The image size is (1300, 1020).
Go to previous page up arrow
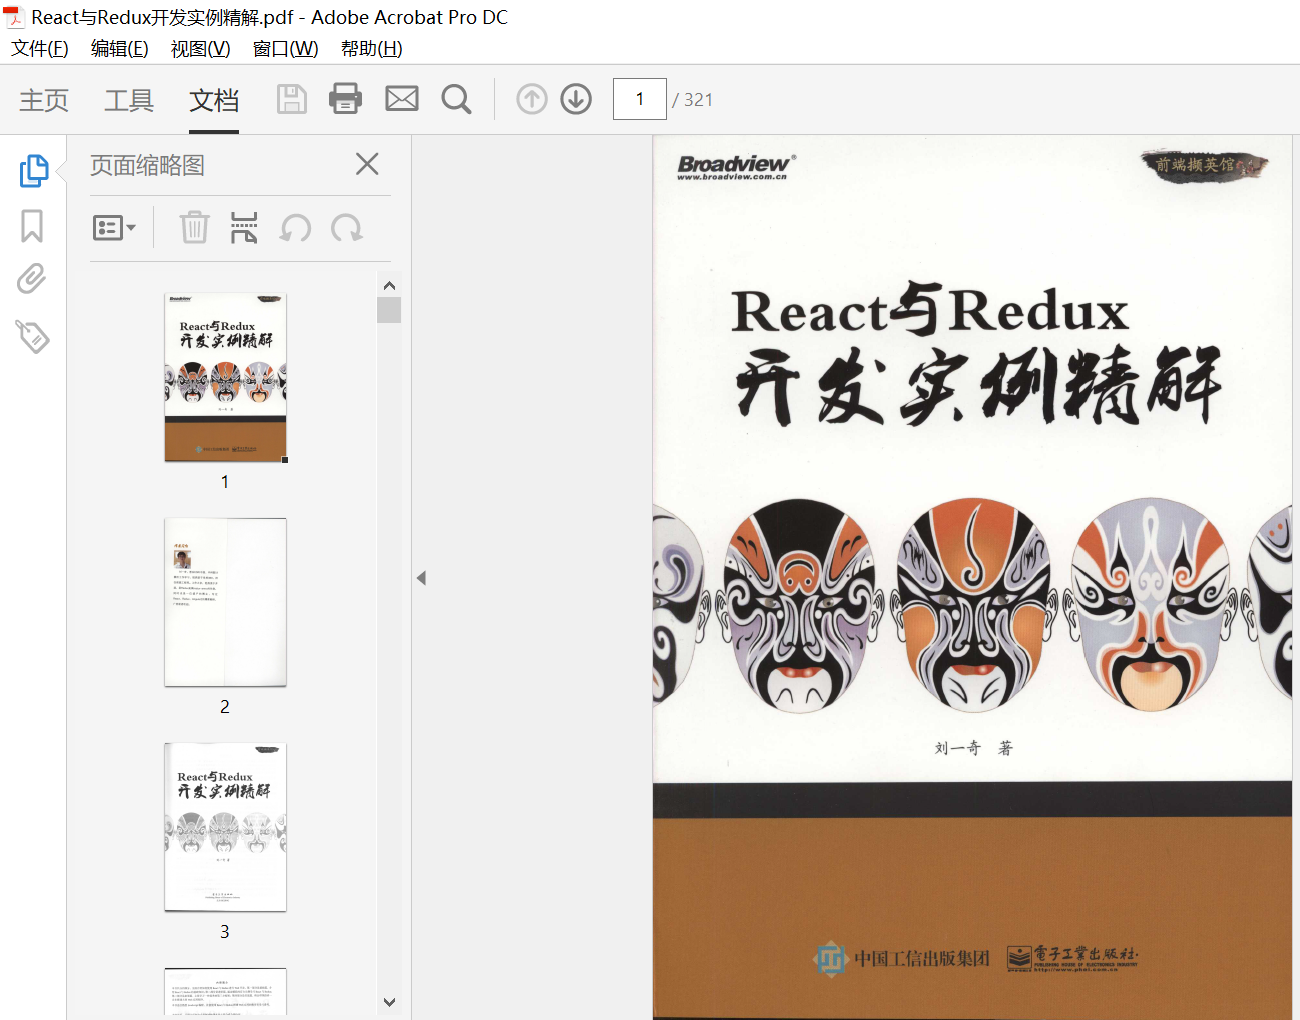tap(532, 99)
